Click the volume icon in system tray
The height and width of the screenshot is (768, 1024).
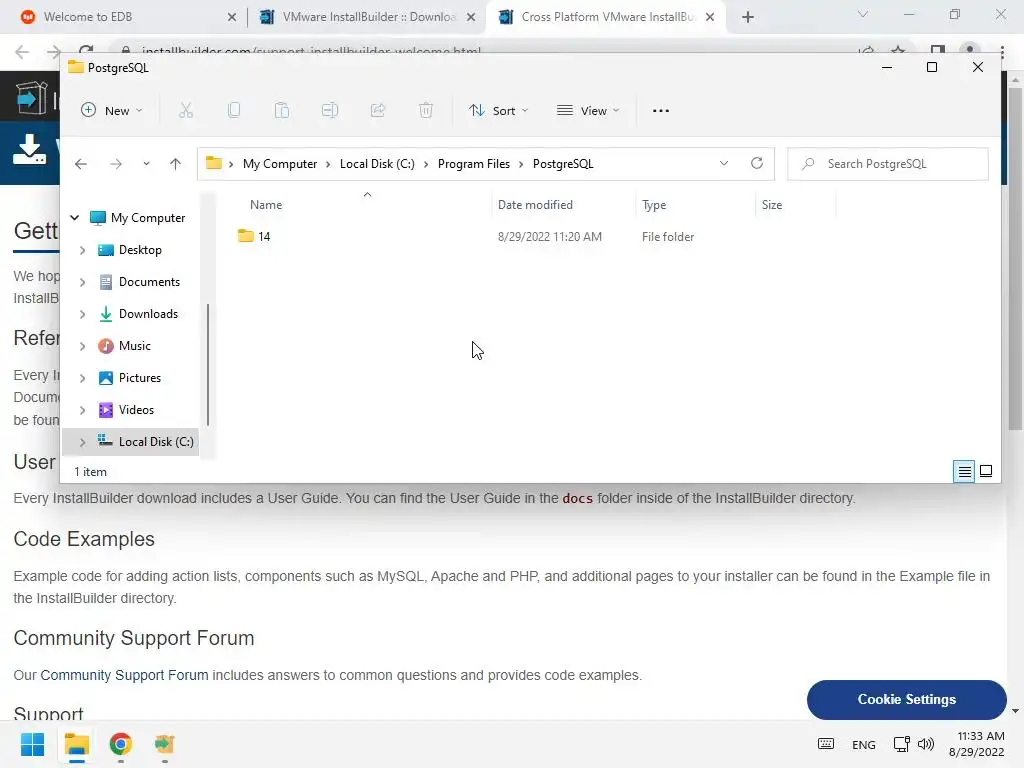click(926, 744)
